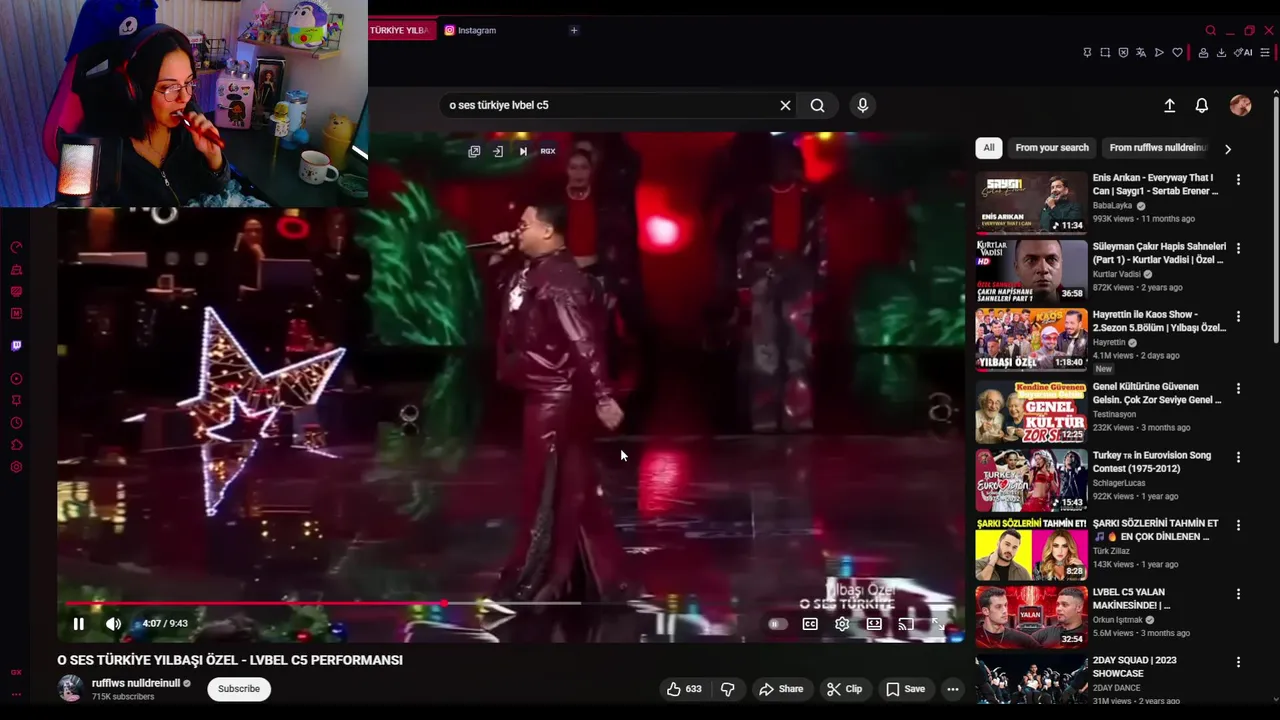Open history clock in browser sidebar

pos(16,423)
